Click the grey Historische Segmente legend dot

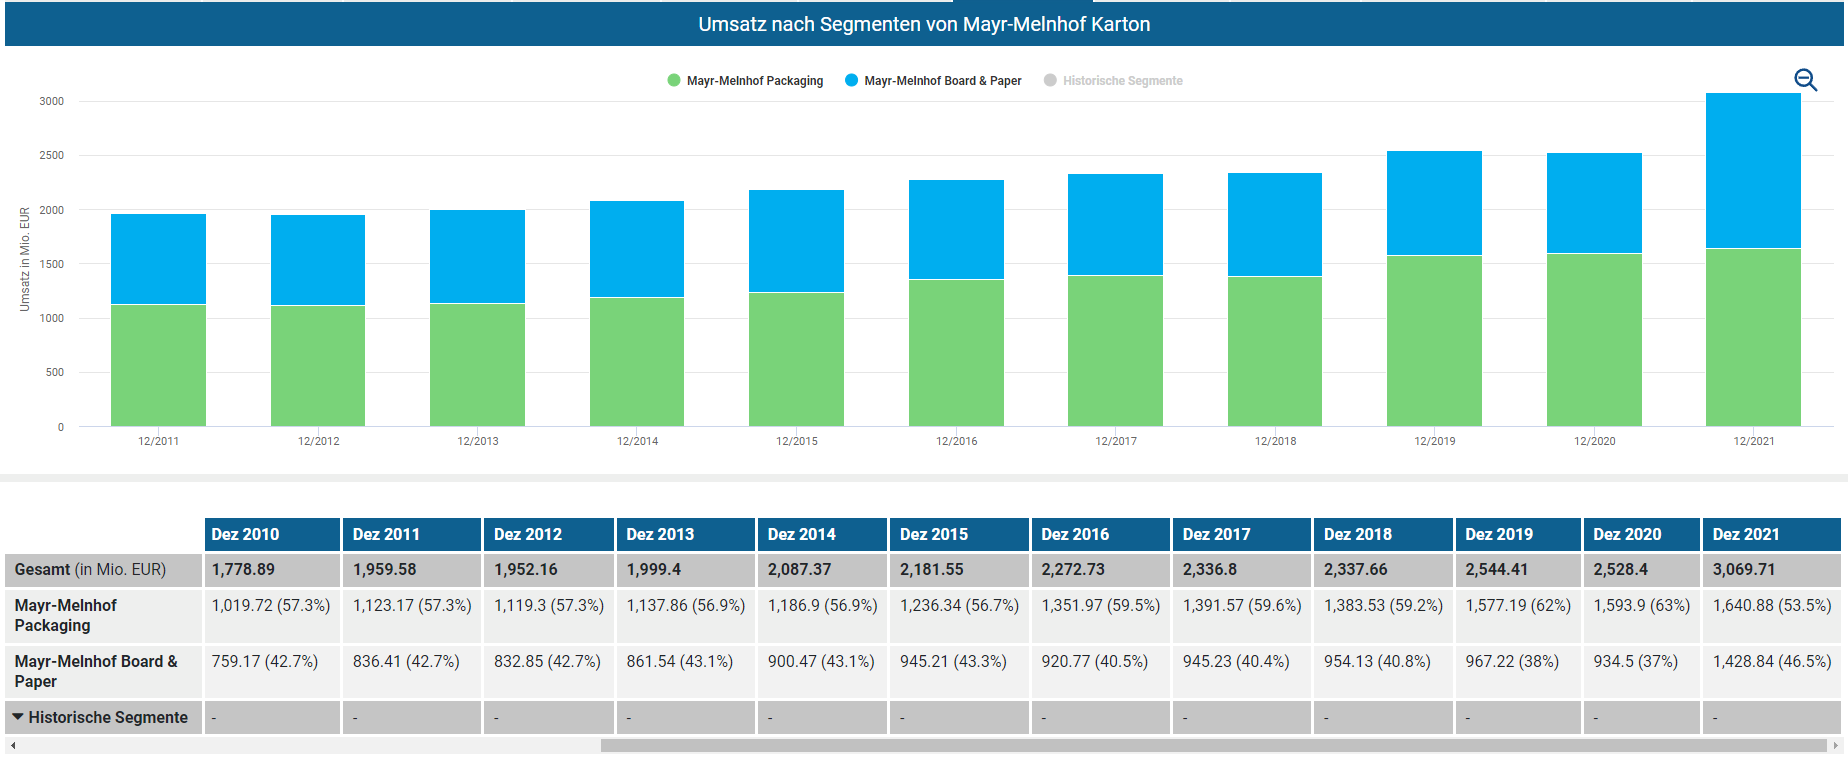point(1050,81)
